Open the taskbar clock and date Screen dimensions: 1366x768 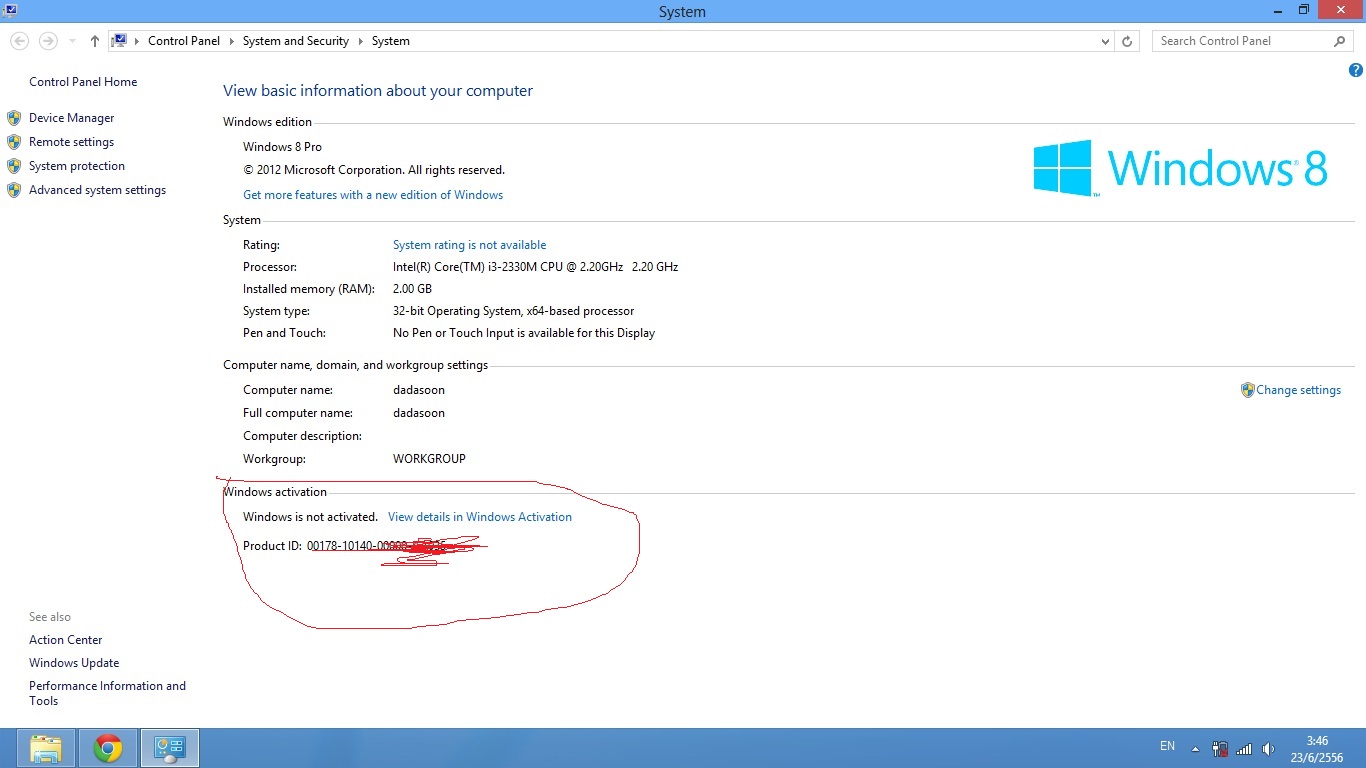[1317, 749]
